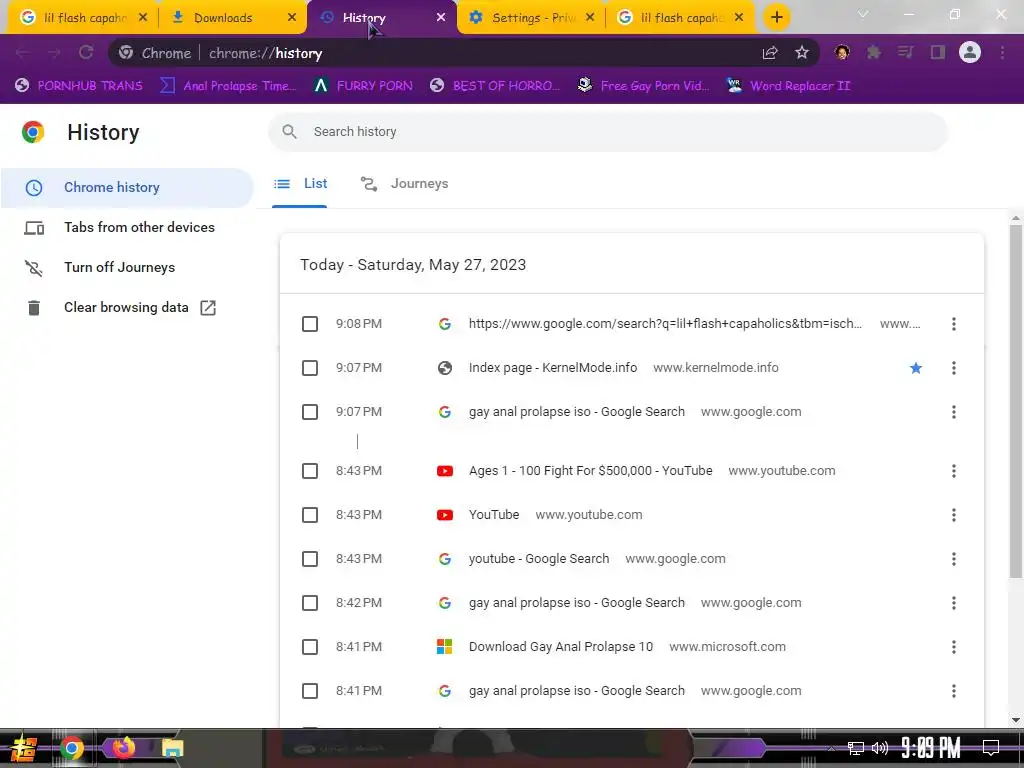Open the BEST OF HORRO... bookmark
Viewport: 1024px width, 768px height.
pyautogui.click(x=495, y=86)
